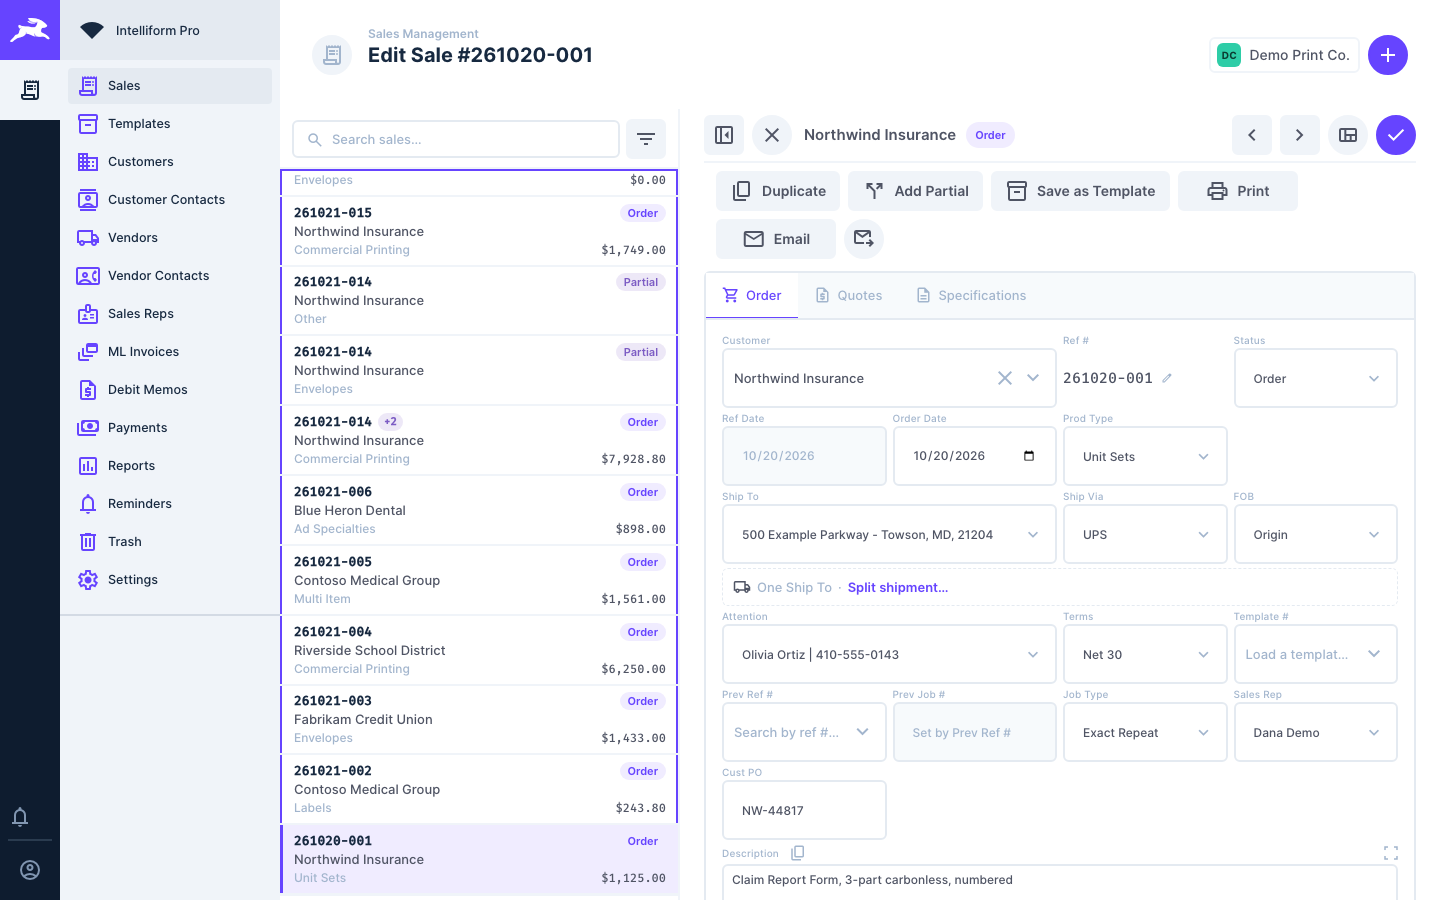Open the notifications bell in the left rail
Screen dimensions: 1440x900
(x=20, y=817)
